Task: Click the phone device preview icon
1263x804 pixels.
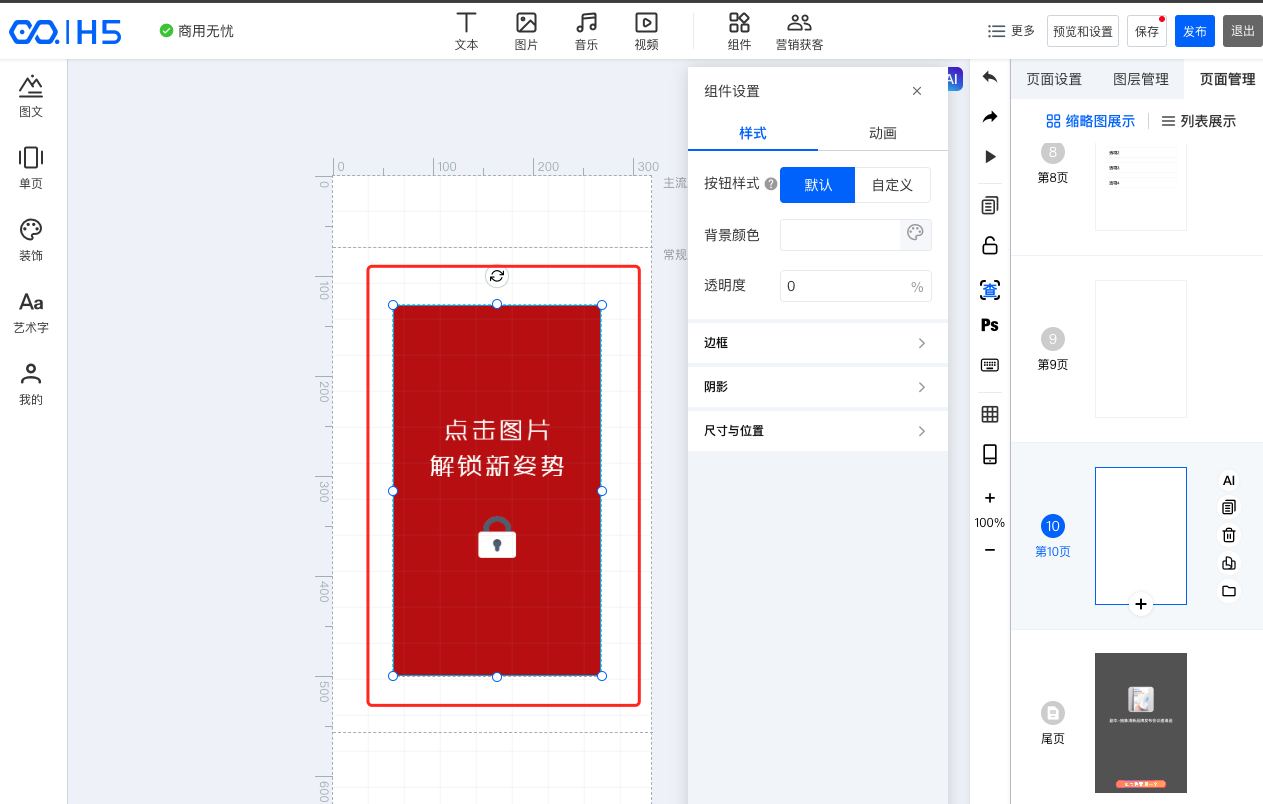Action: [x=990, y=455]
